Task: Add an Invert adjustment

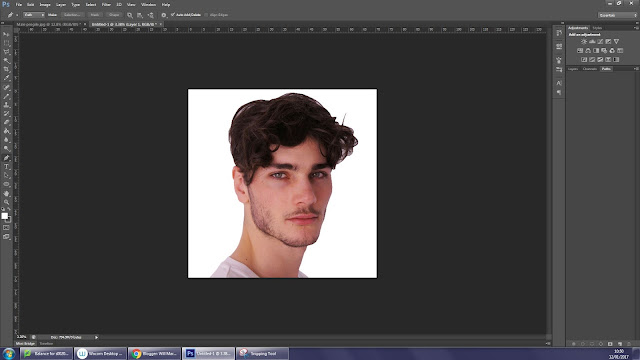Action: click(584, 60)
